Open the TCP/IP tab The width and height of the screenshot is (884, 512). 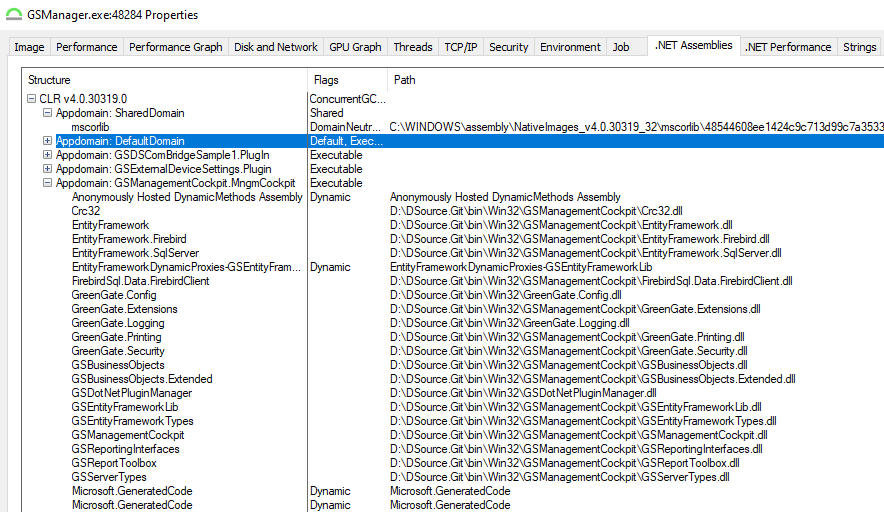point(461,47)
